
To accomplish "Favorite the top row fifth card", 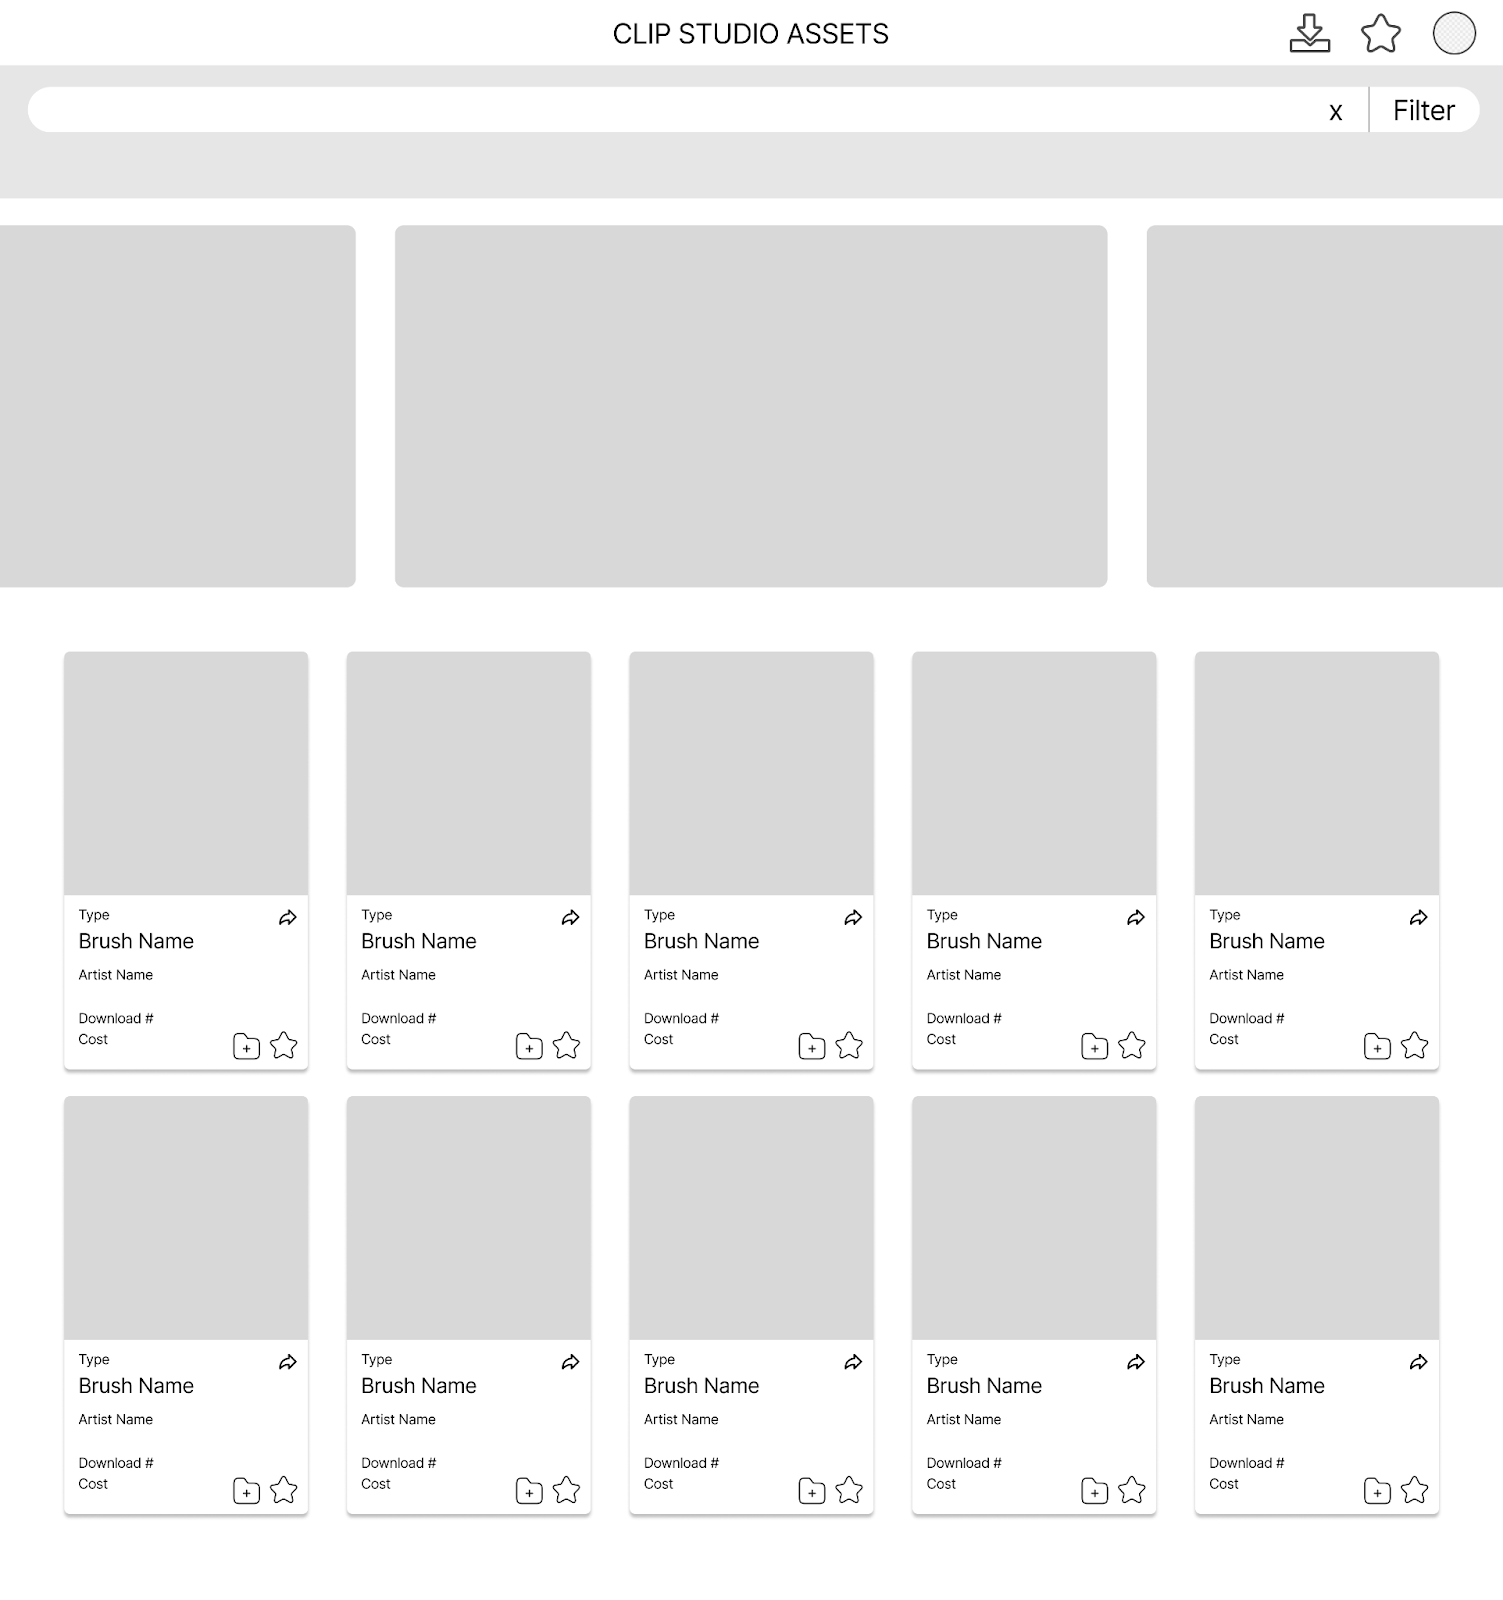I will point(1414,1045).
